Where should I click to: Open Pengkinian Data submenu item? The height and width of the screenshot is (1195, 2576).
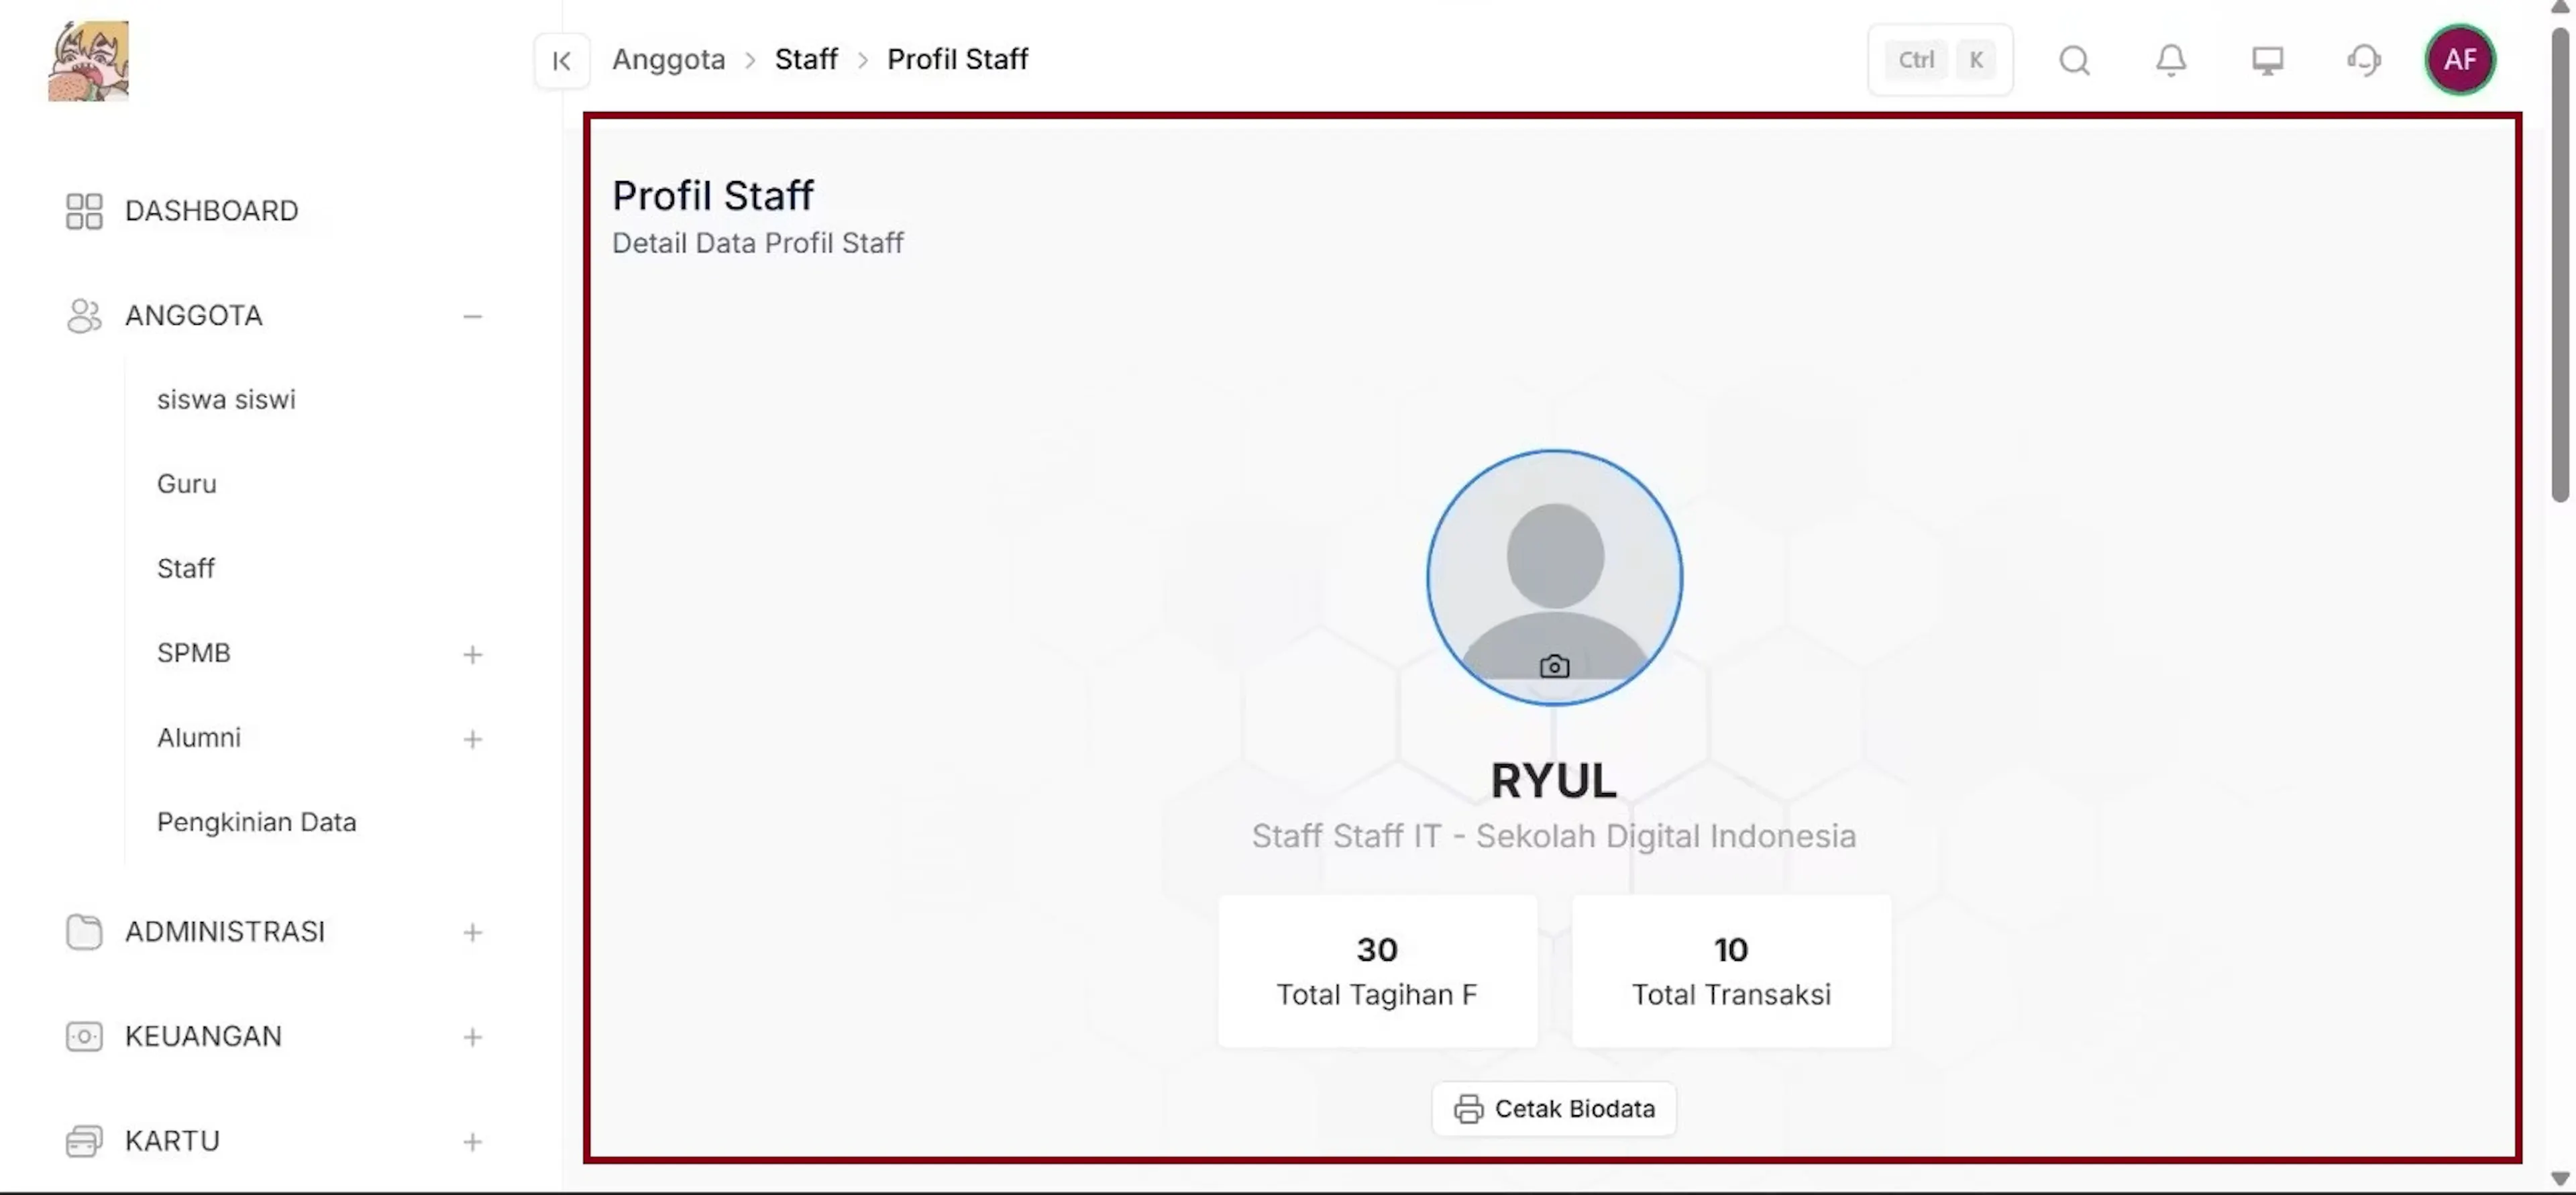point(256,822)
